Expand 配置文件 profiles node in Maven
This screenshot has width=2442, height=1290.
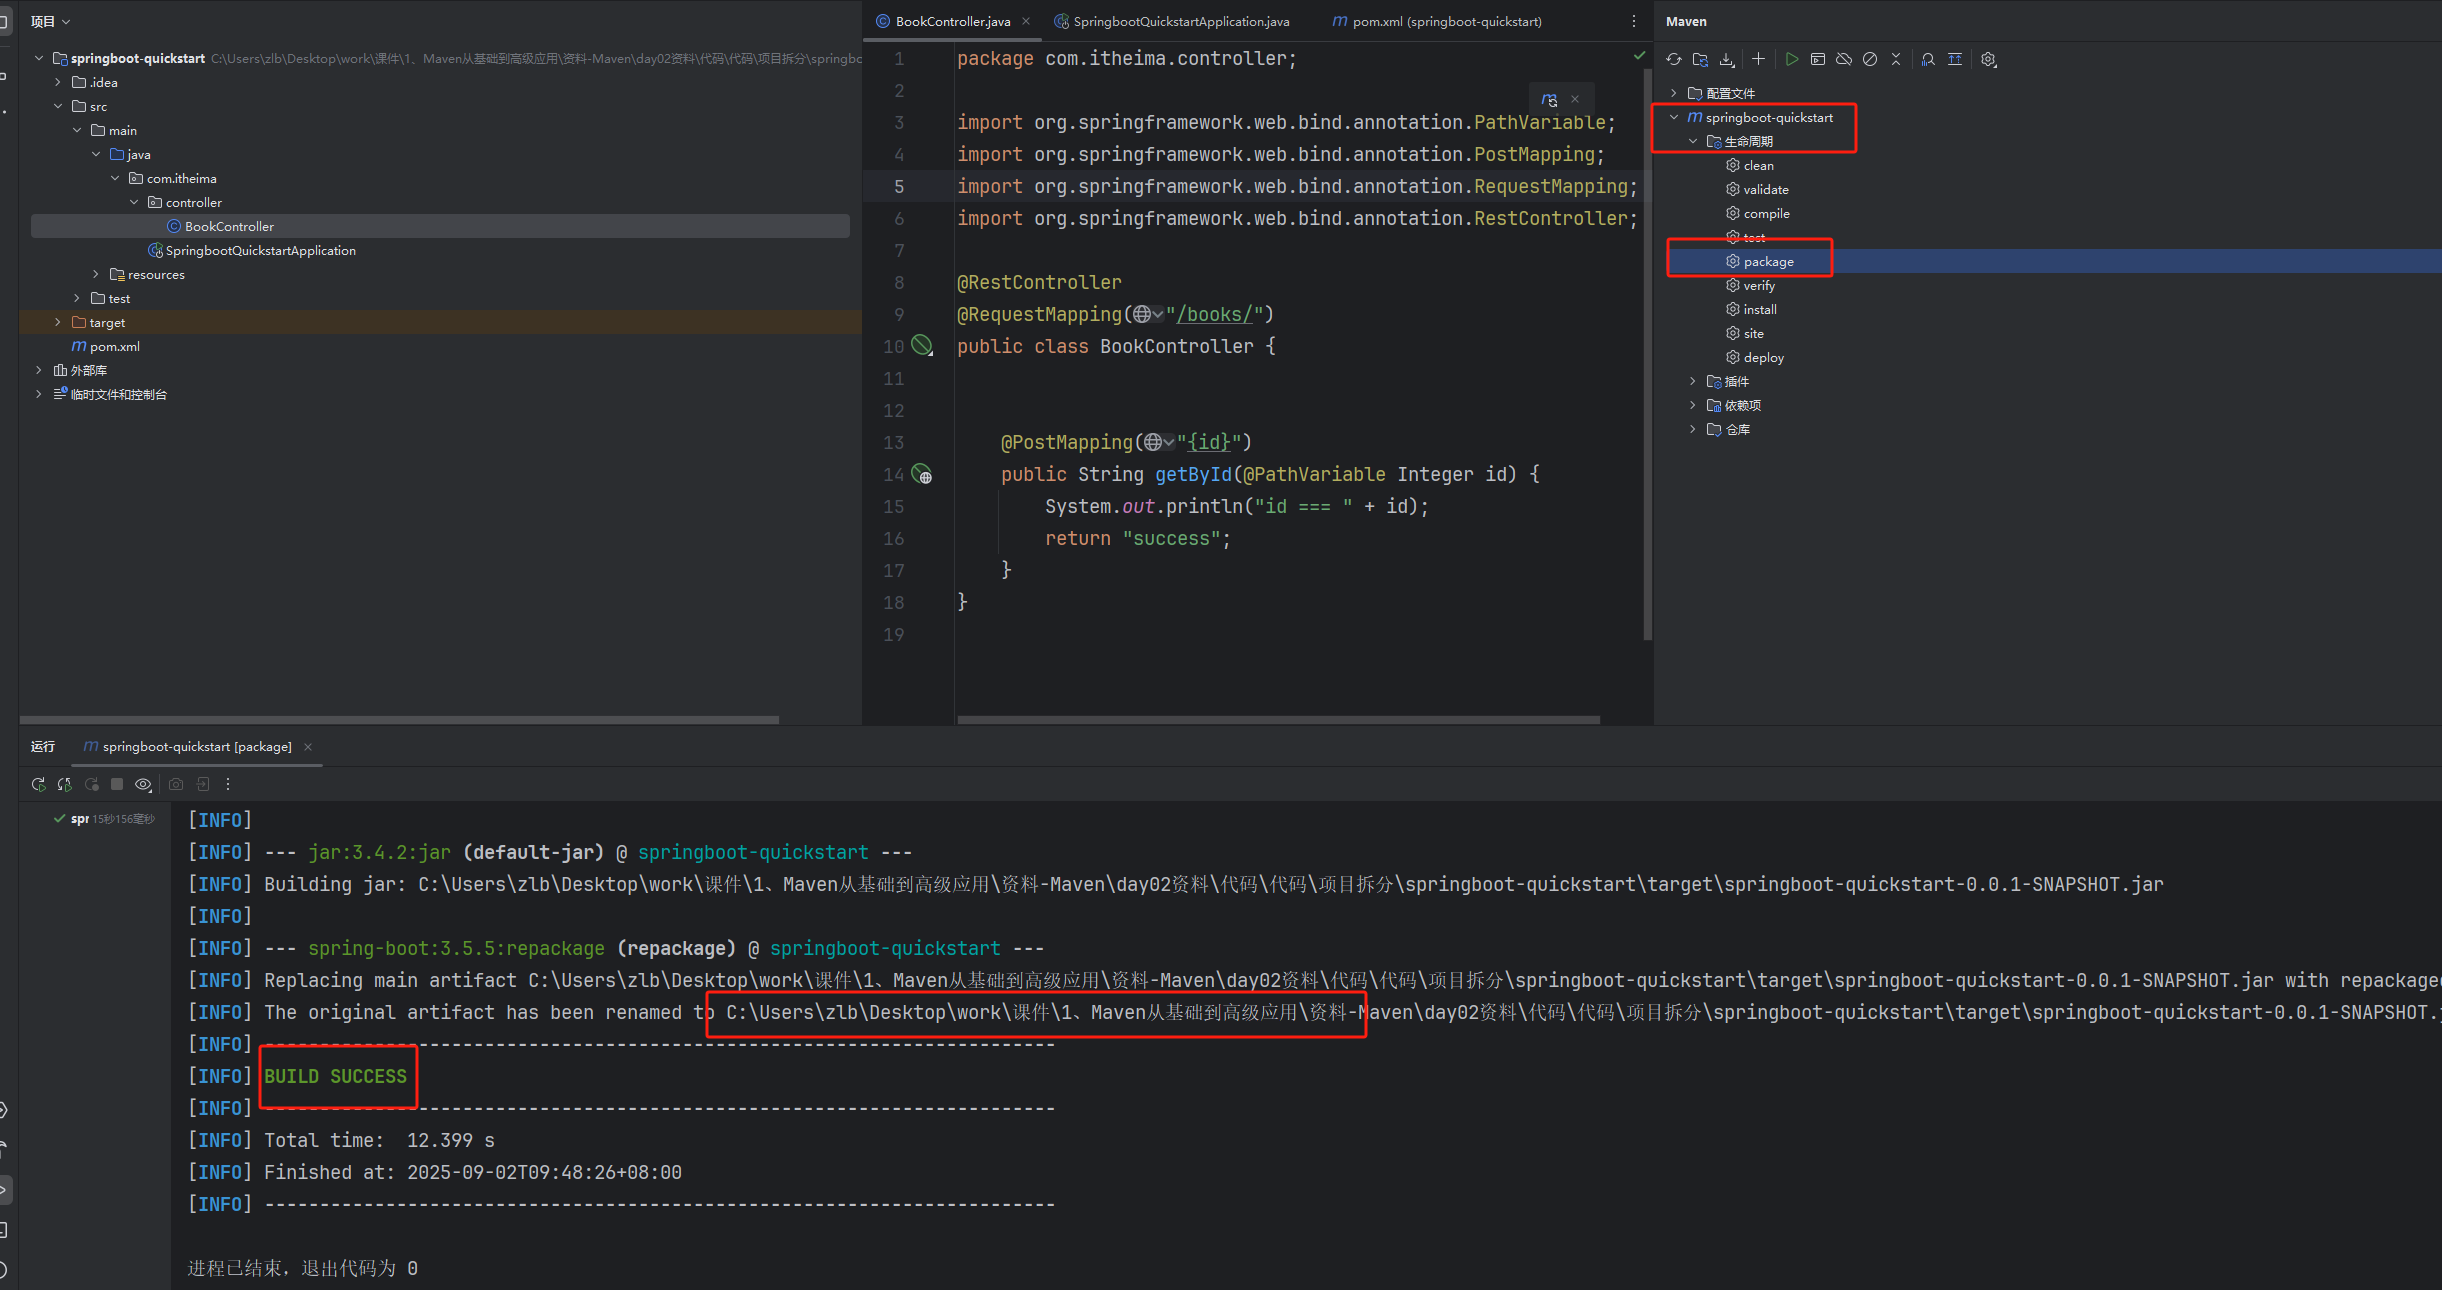1674,93
